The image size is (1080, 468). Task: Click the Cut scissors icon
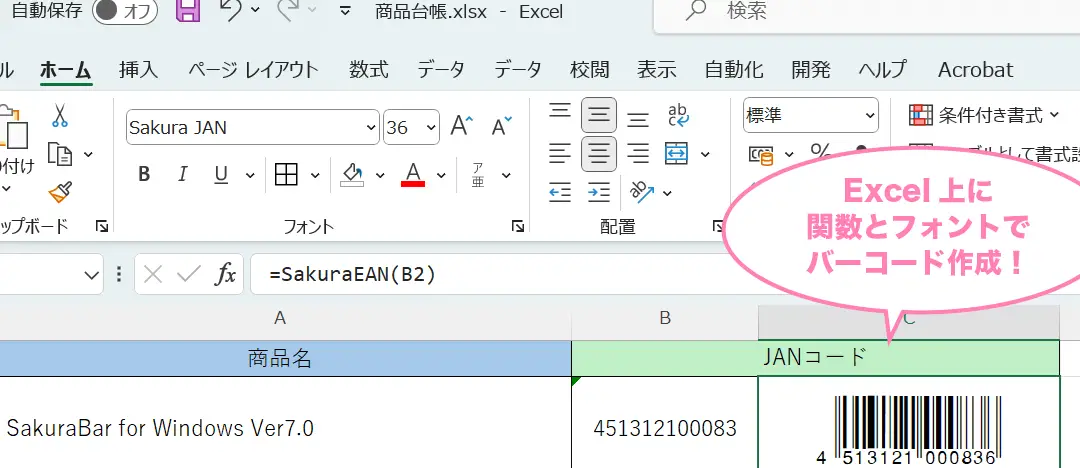(59, 116)
